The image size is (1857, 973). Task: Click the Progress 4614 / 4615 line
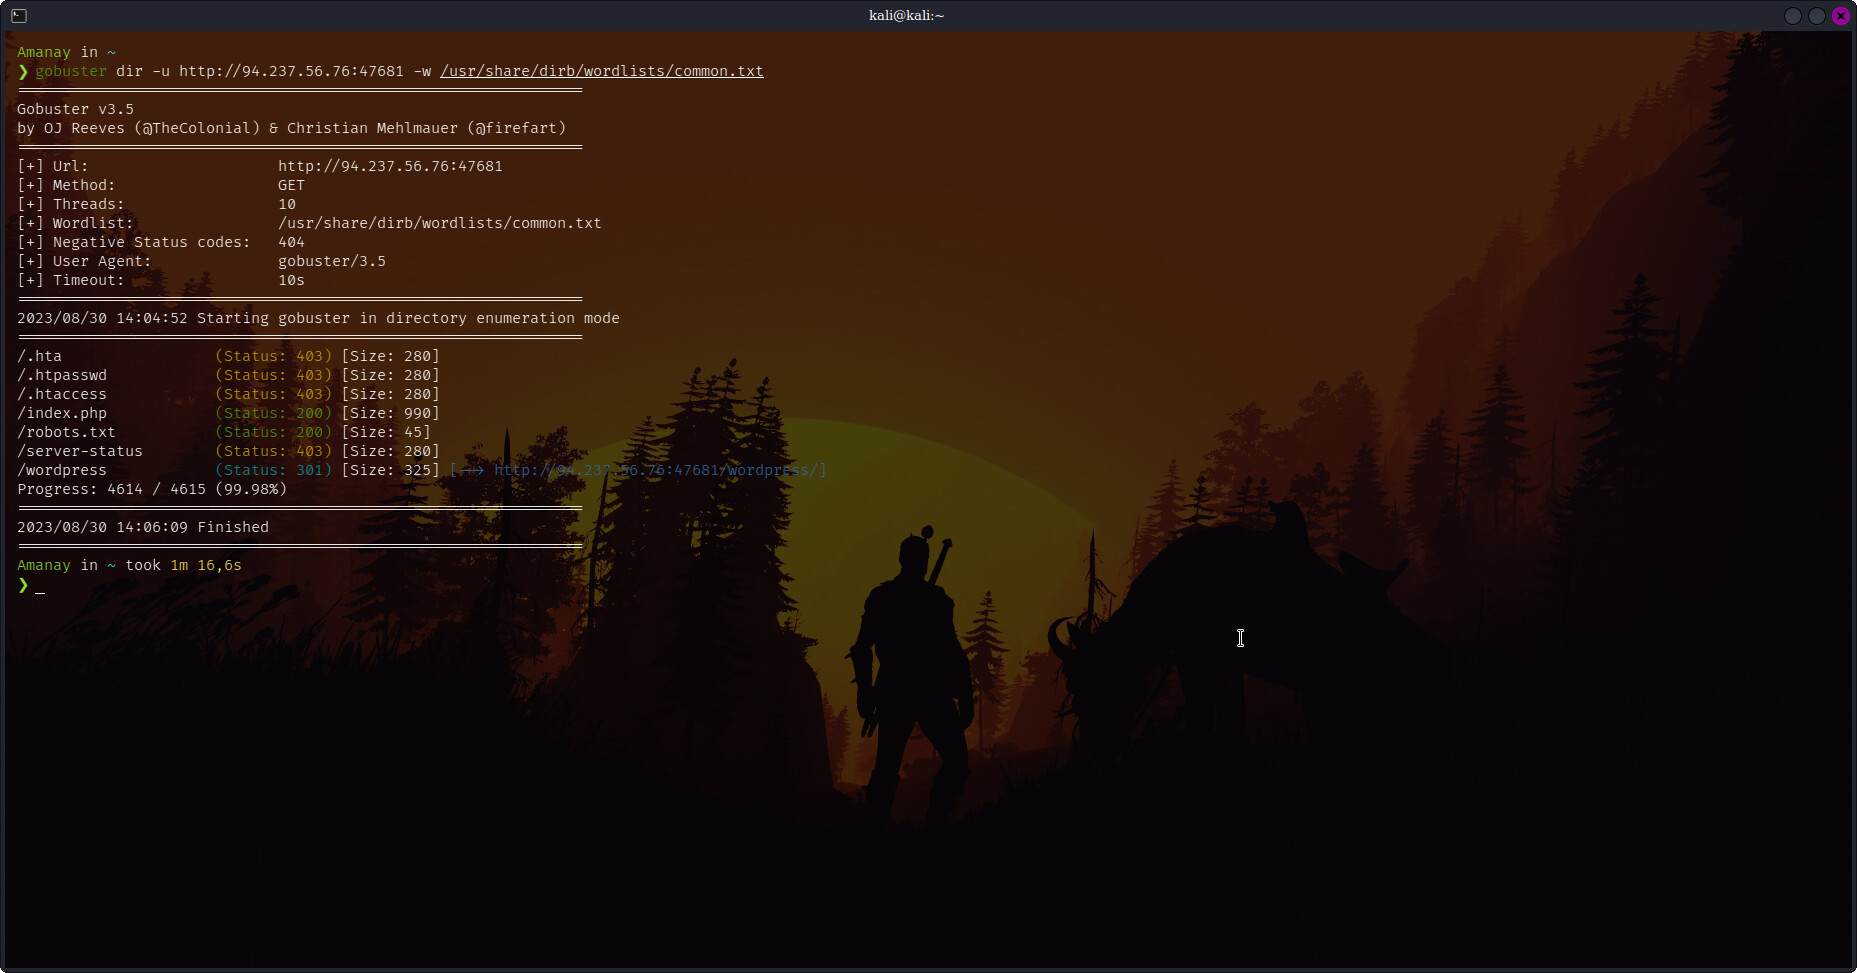click(x=152, y=489)
